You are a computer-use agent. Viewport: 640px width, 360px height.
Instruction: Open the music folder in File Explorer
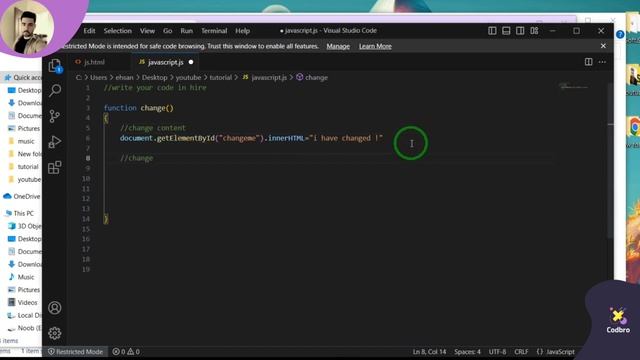(x=21, y=141)
